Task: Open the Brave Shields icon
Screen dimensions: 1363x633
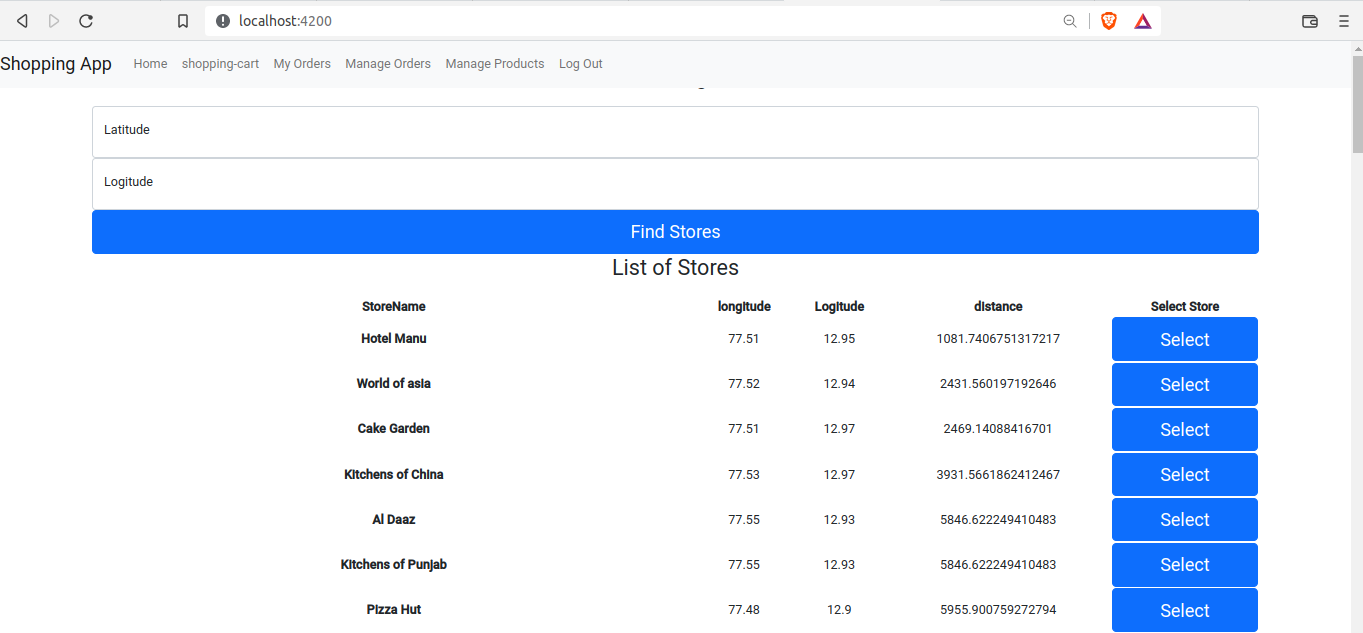Action: tap(1108, 20)
